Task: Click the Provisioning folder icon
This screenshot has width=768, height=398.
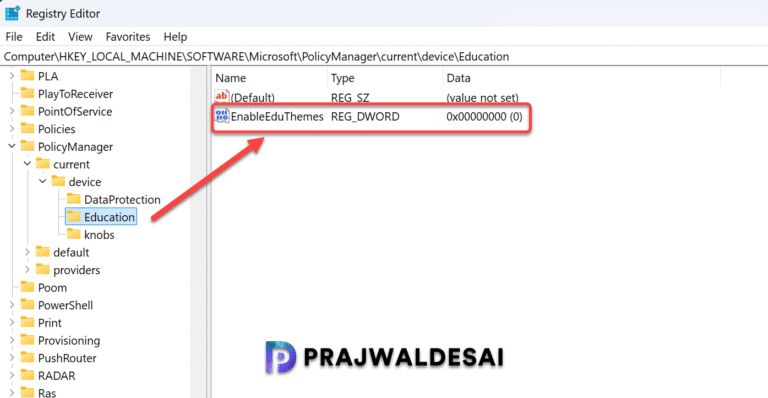Action: pos(27,340)
